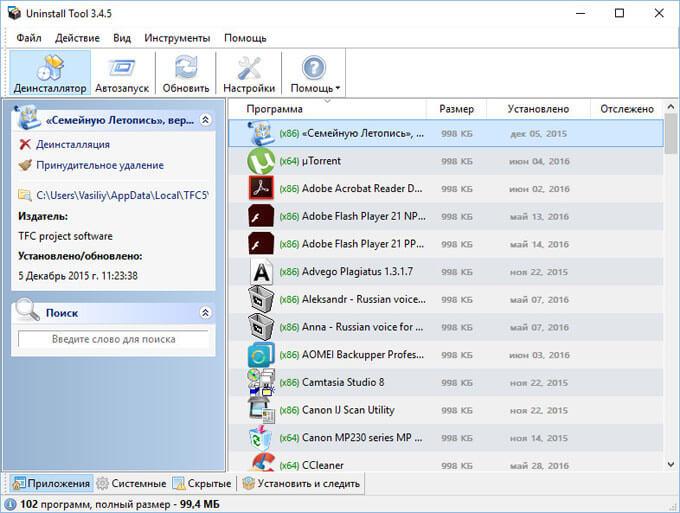Collapse the Поиск panel
This screenshot has height=513, width=680.
pos(206,312)
